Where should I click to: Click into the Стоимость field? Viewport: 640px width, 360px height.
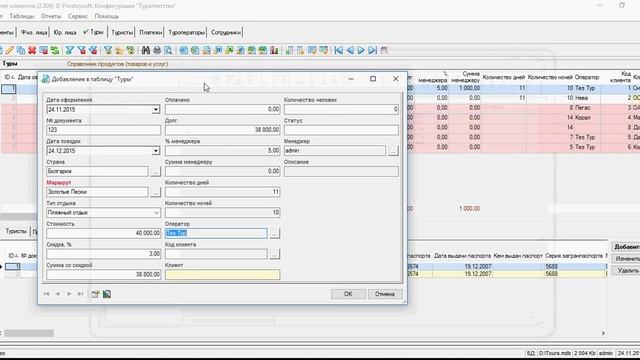tap(103, 233)
